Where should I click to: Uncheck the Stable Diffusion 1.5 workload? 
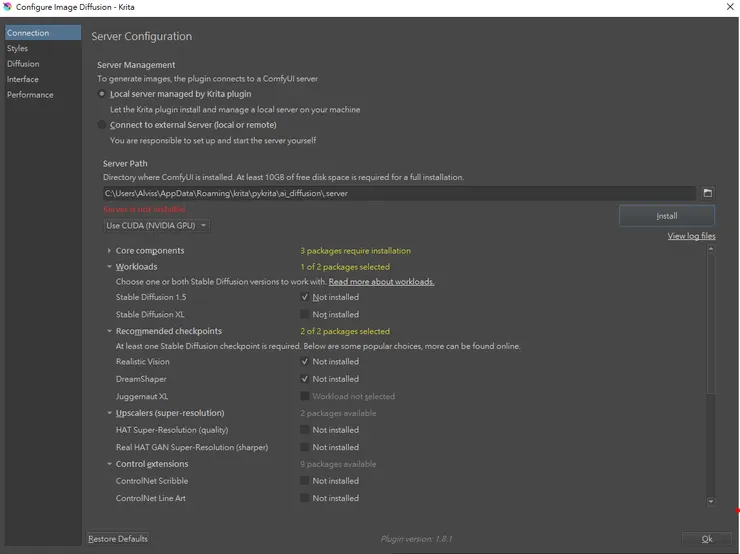tap(305, 297)
